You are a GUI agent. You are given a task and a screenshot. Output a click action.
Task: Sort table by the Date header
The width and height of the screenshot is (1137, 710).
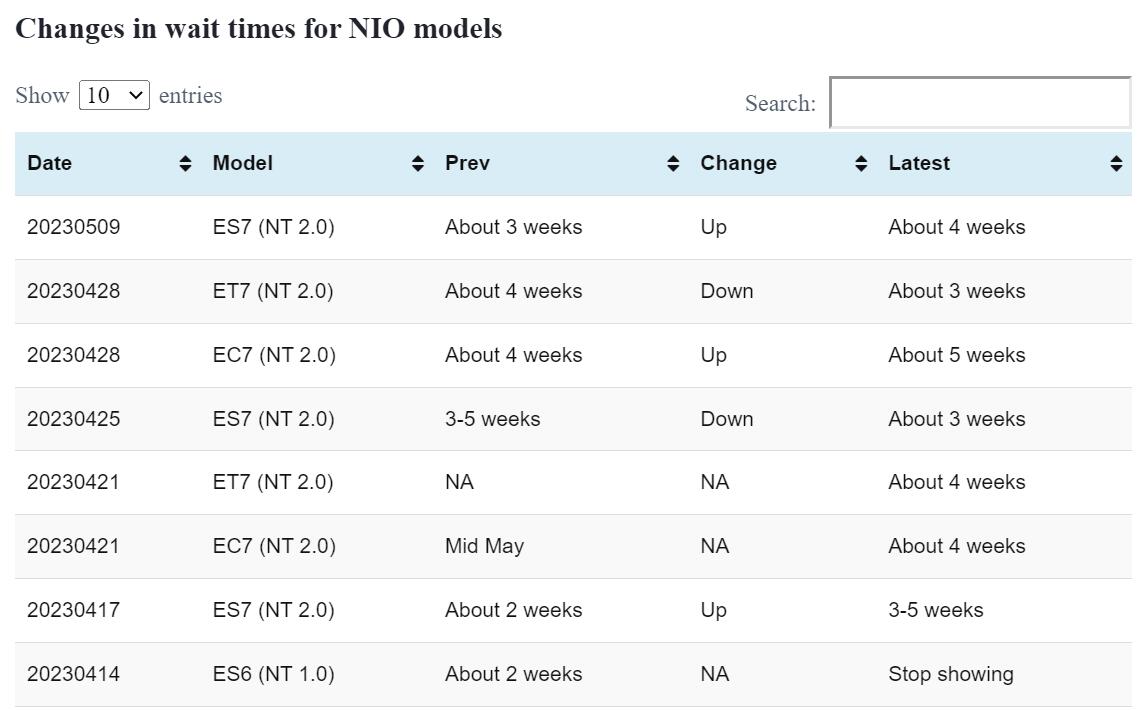pyautogui.click(x=50, y=164)
